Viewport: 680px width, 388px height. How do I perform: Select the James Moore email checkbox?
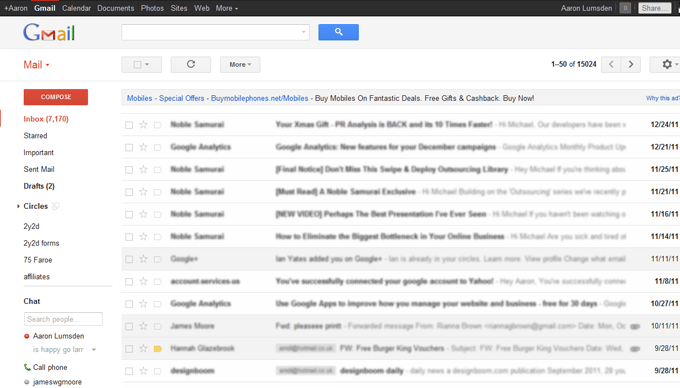tap(129, 326)
